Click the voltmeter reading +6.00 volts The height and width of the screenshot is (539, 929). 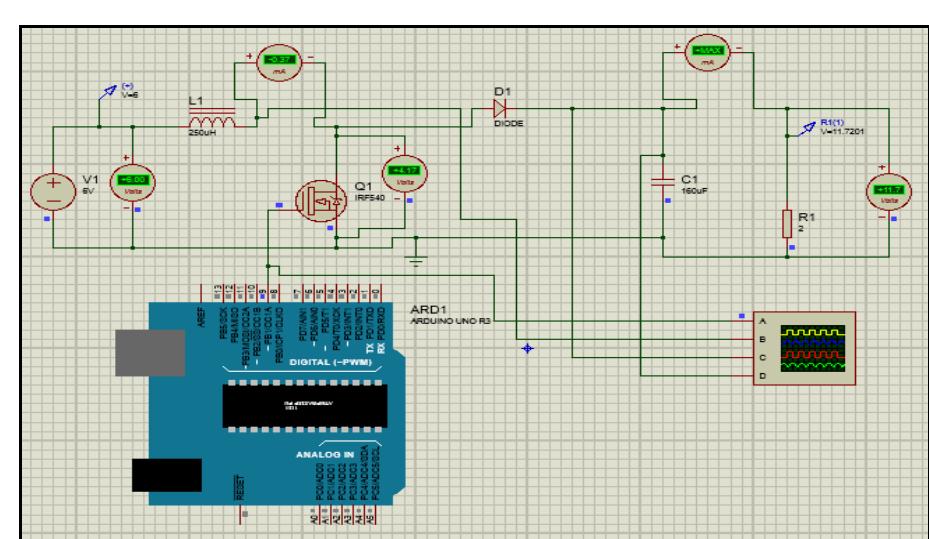point(133,182)
